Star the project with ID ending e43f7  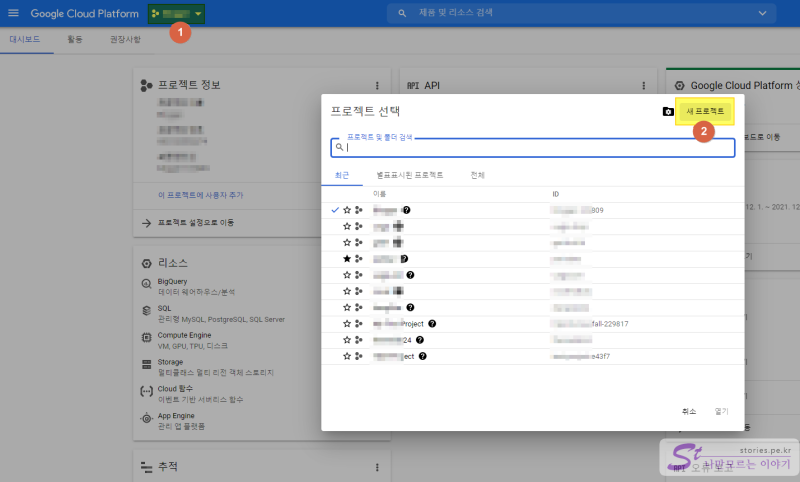click(x=347, y=357)
